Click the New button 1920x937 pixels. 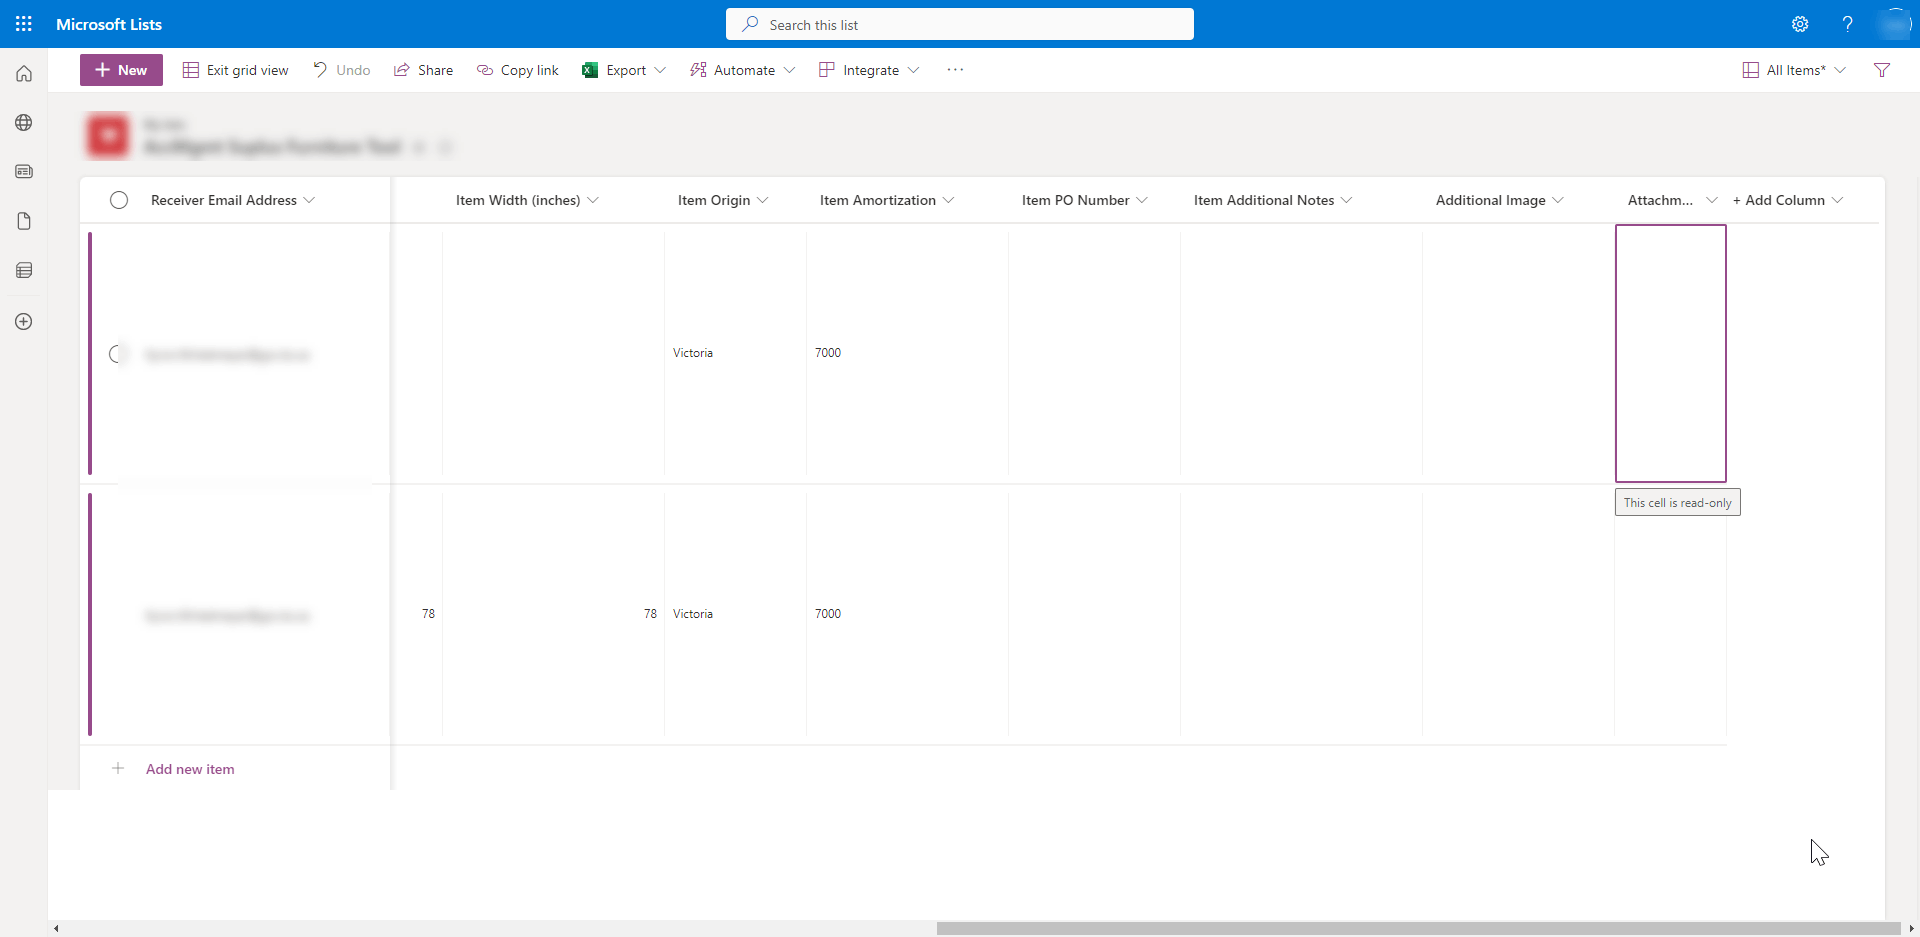[121, 70]
